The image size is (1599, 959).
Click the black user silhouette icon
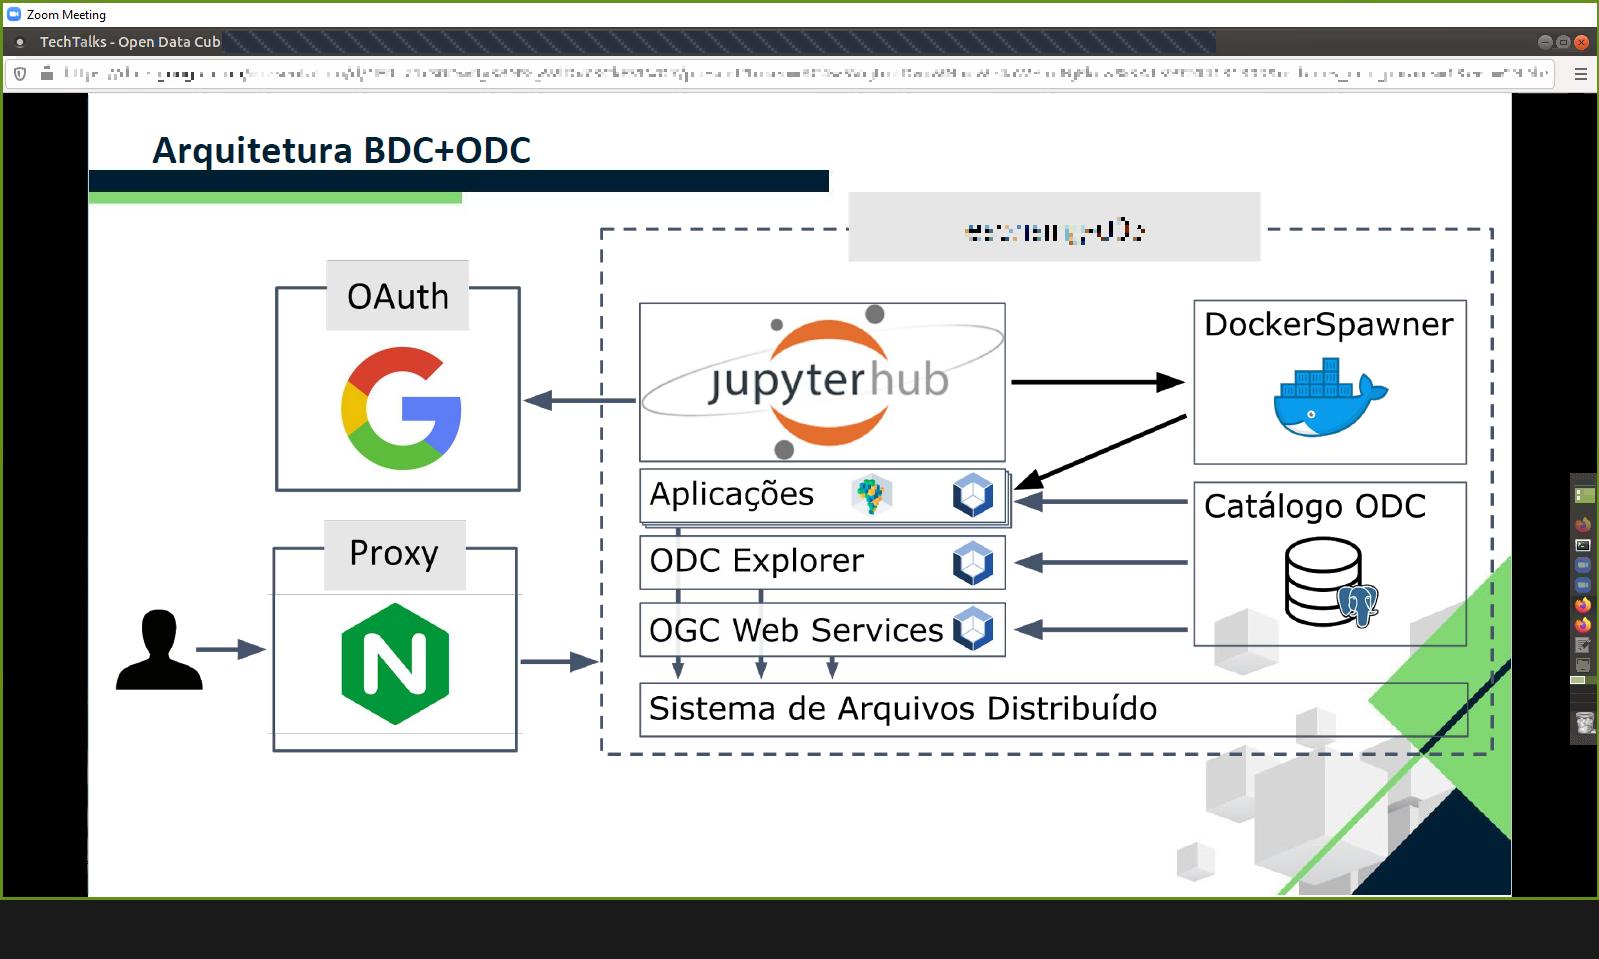click(x=159, y=649)
